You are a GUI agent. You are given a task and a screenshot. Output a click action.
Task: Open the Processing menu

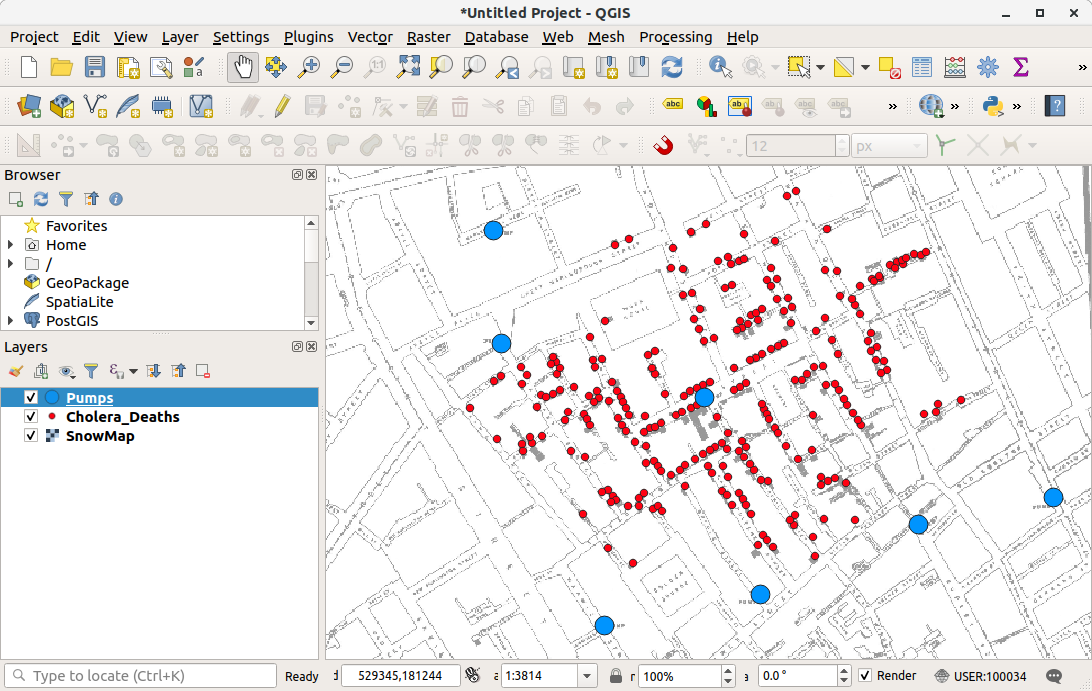(676, 37)
